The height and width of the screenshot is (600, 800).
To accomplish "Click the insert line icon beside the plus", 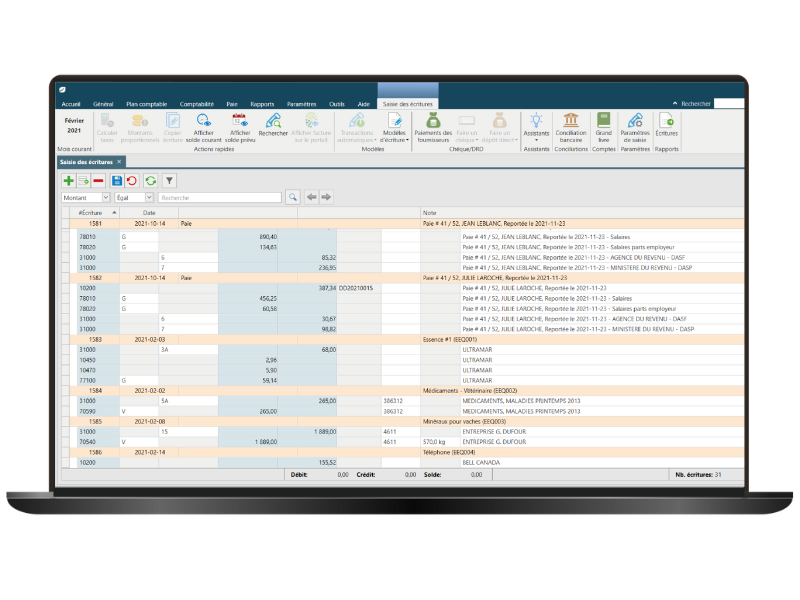I will 84,181.
